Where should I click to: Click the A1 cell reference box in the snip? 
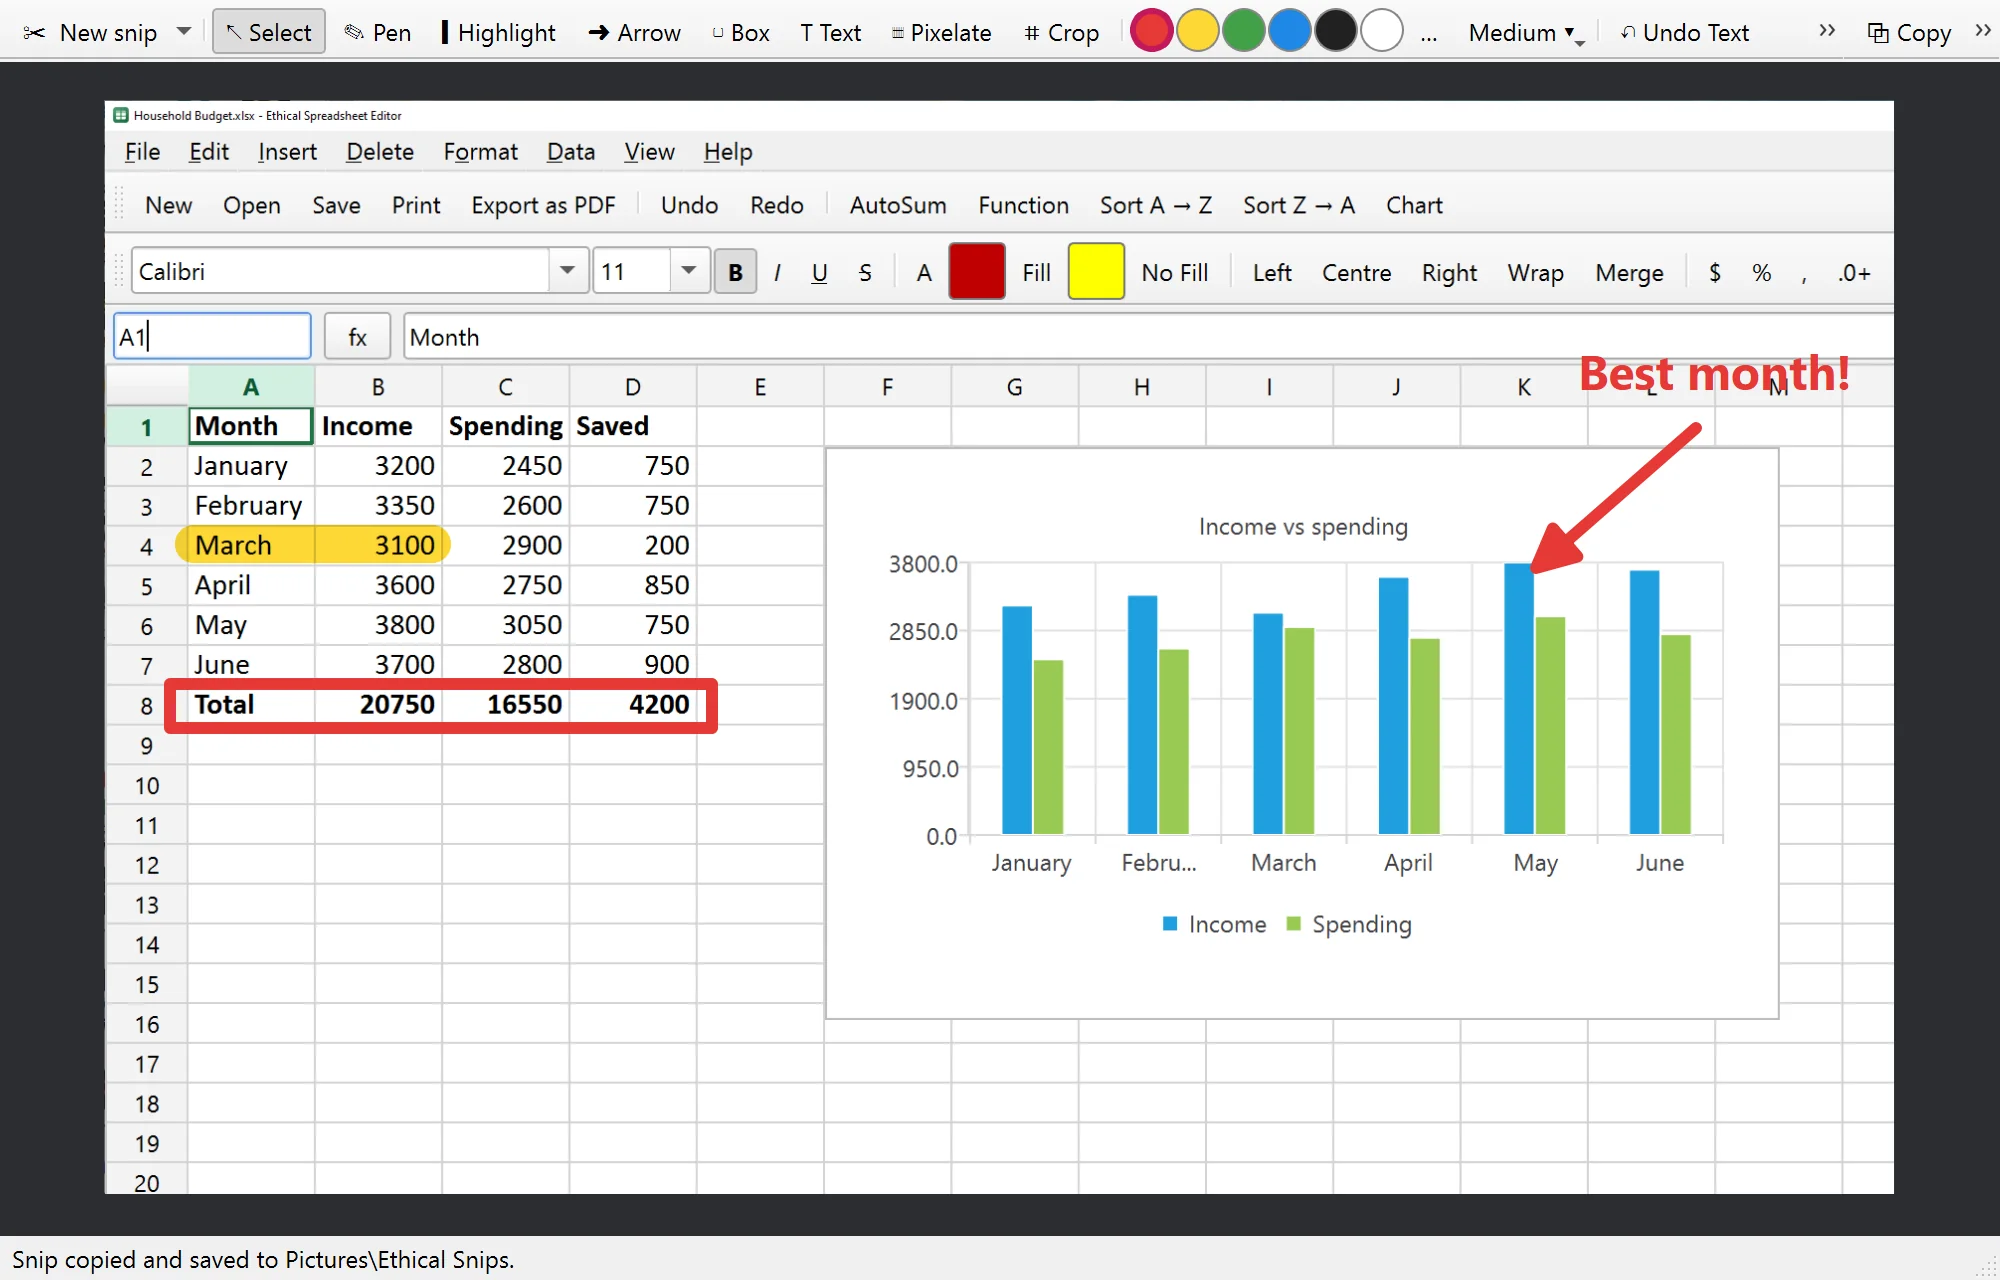click(x=212, y=336)
